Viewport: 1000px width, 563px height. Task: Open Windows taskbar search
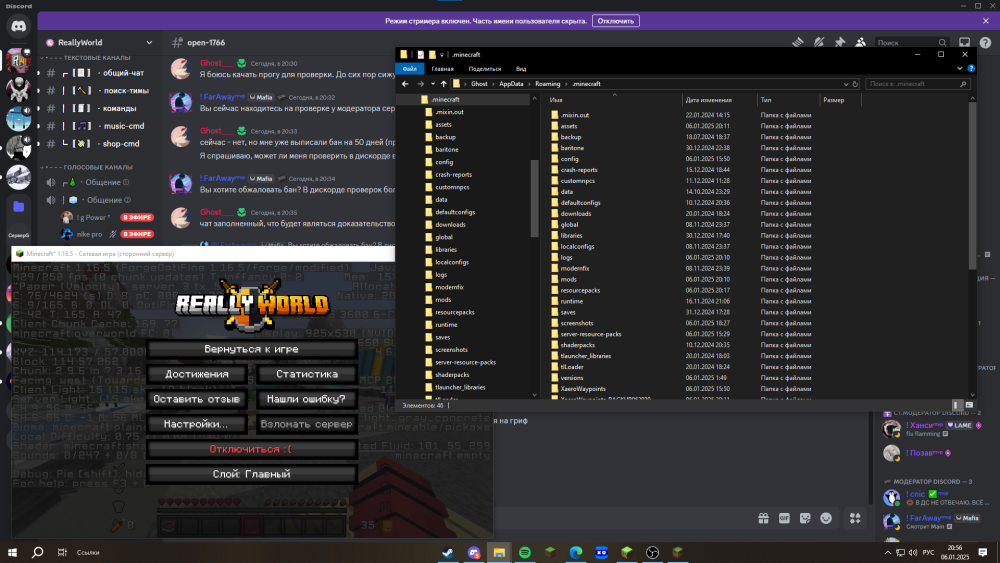click(38, 552)
